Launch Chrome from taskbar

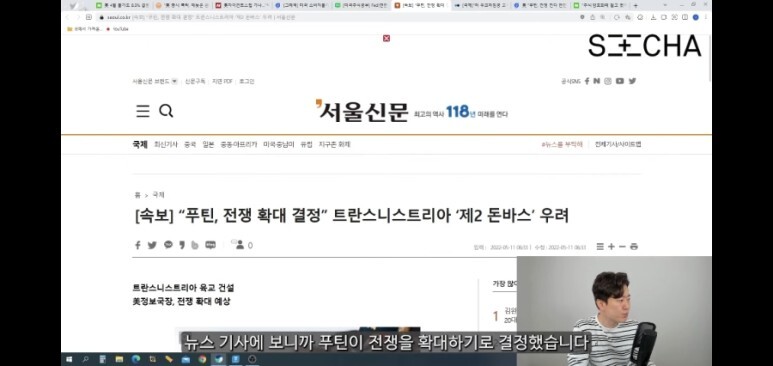pos(202,359)
